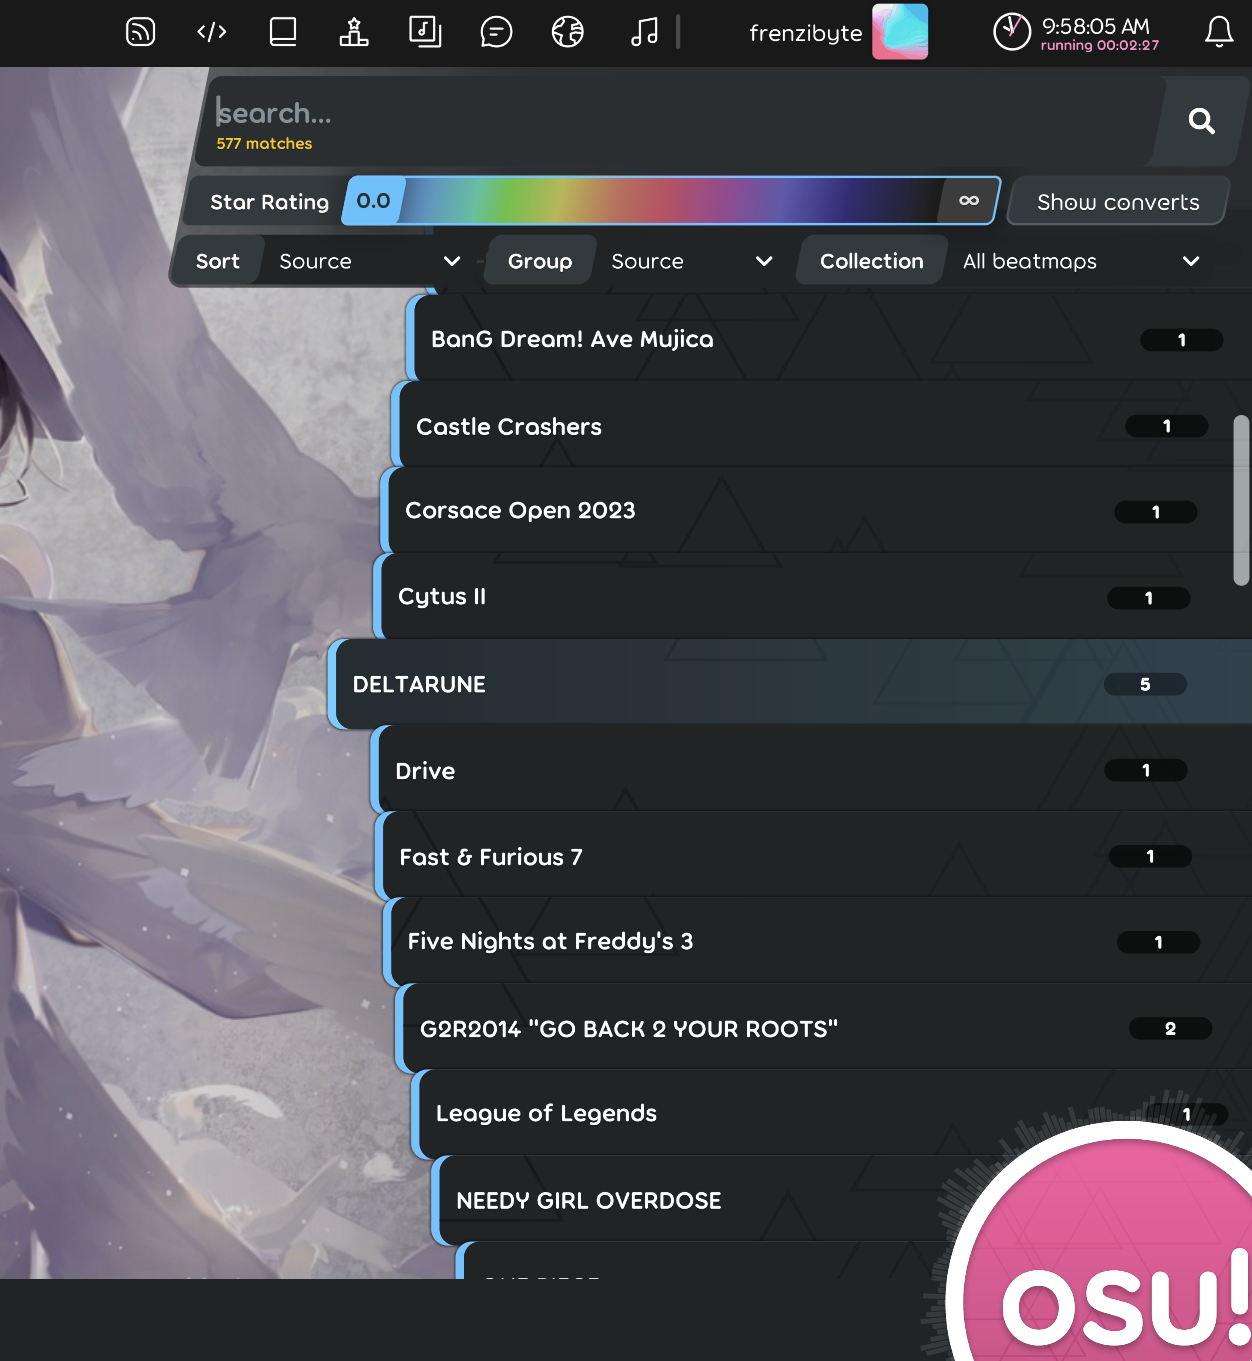Open the changelog code-brackets icon

click(212, 32)
